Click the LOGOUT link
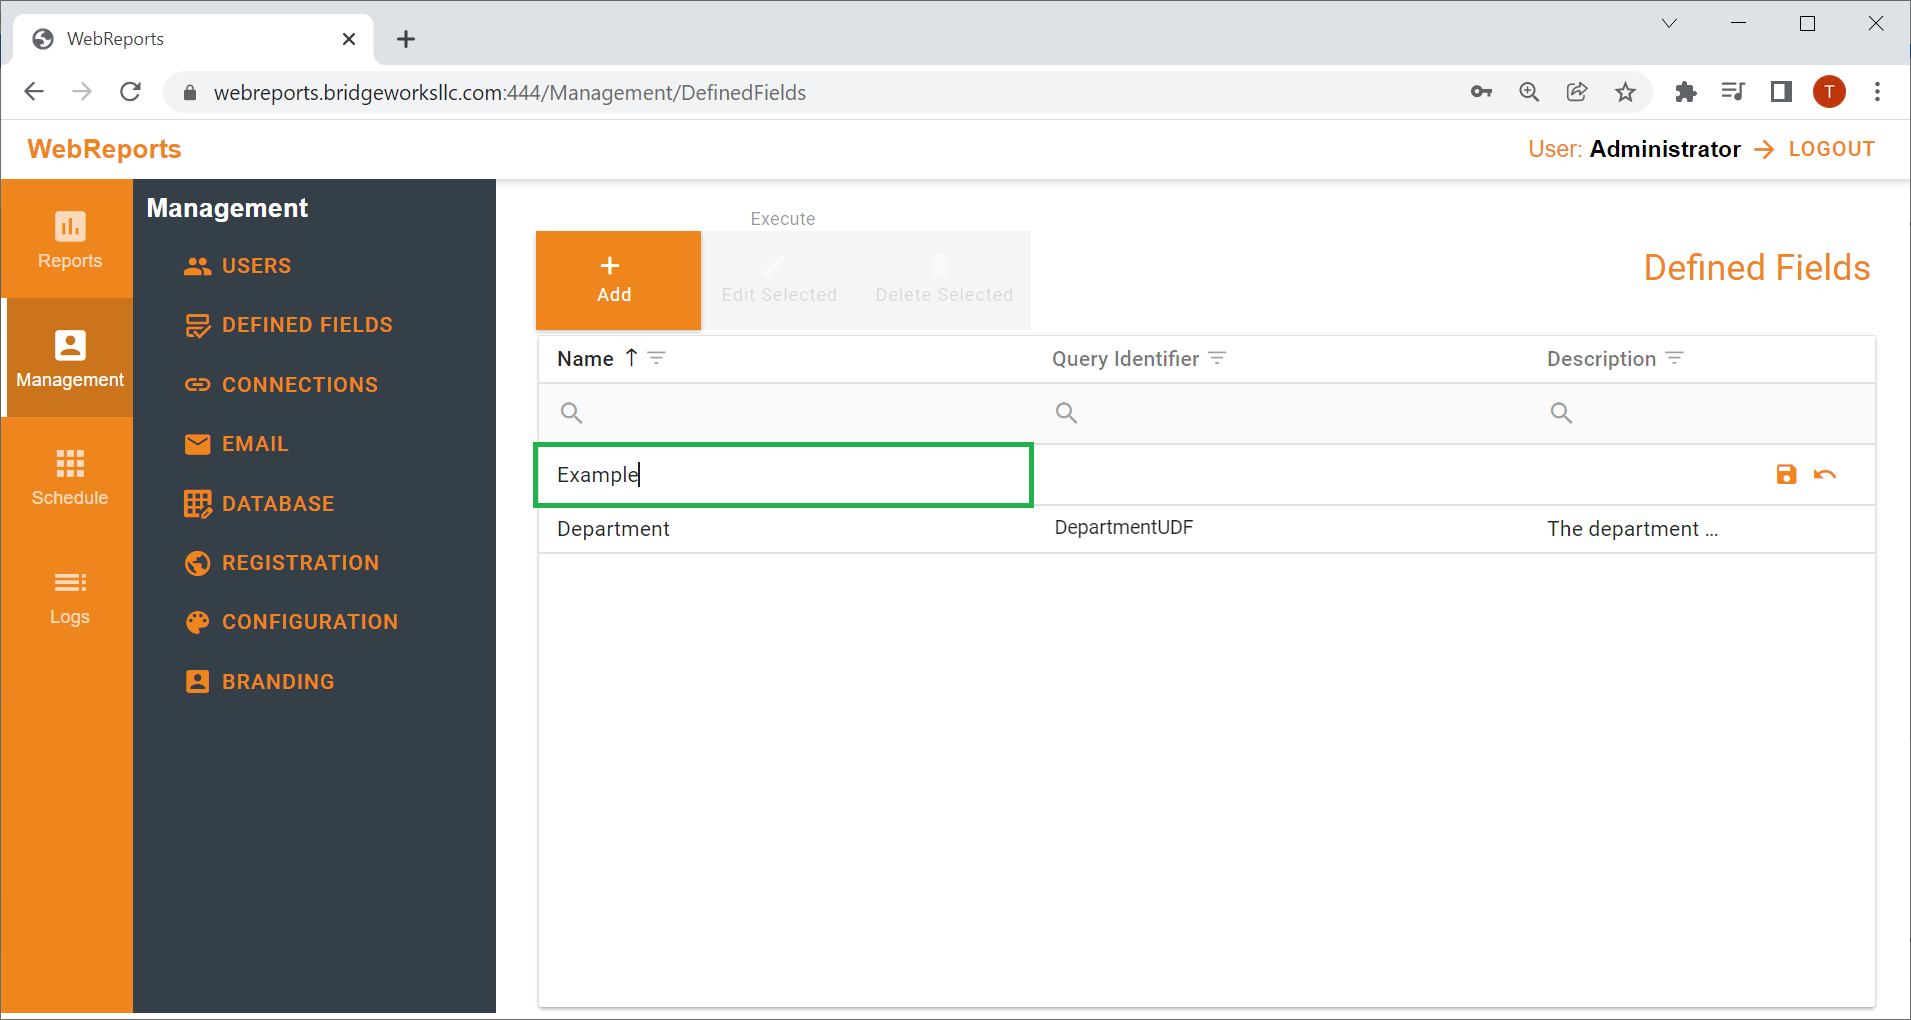Screen dimensions: 1911x1020 tap(1831, 149)
